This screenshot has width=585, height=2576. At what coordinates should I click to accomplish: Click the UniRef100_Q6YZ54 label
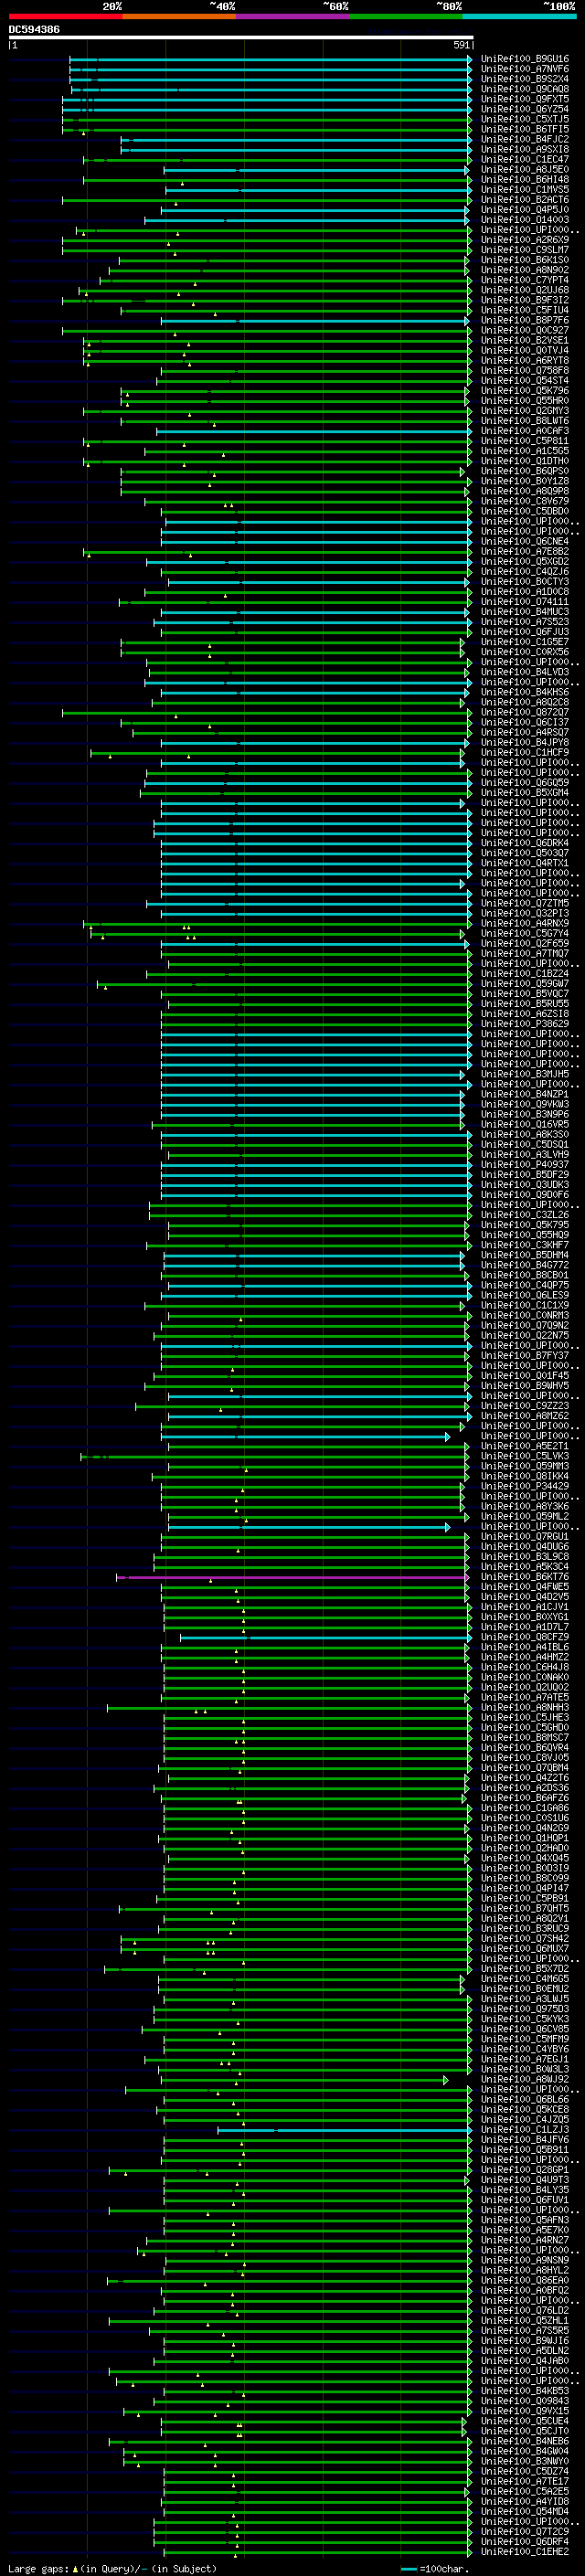(524, 109)
